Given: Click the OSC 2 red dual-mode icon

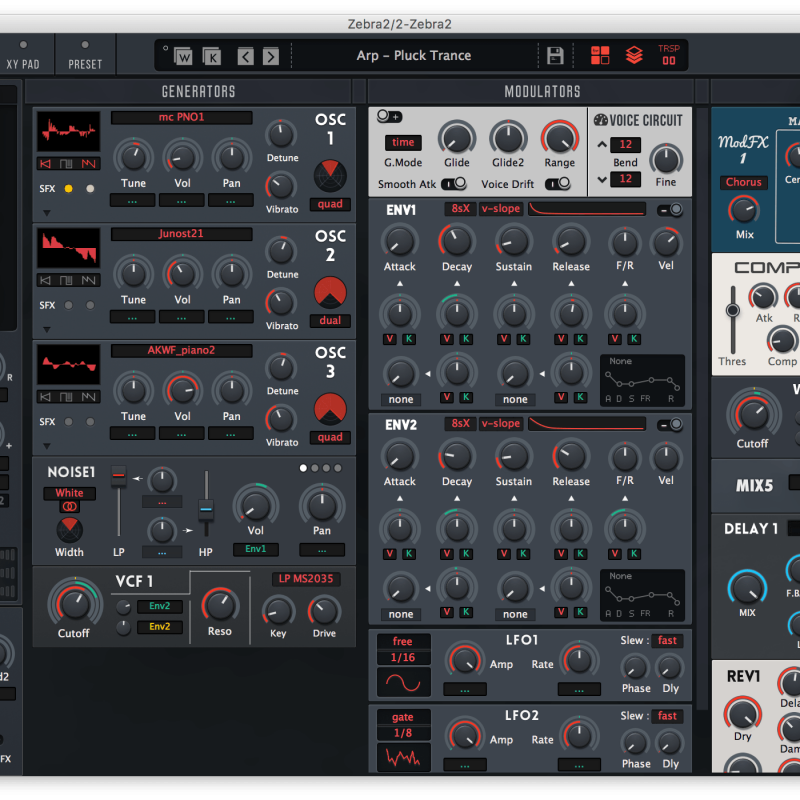Looking at the screenshot, I should pyautogui.click(x=330, y=292).
